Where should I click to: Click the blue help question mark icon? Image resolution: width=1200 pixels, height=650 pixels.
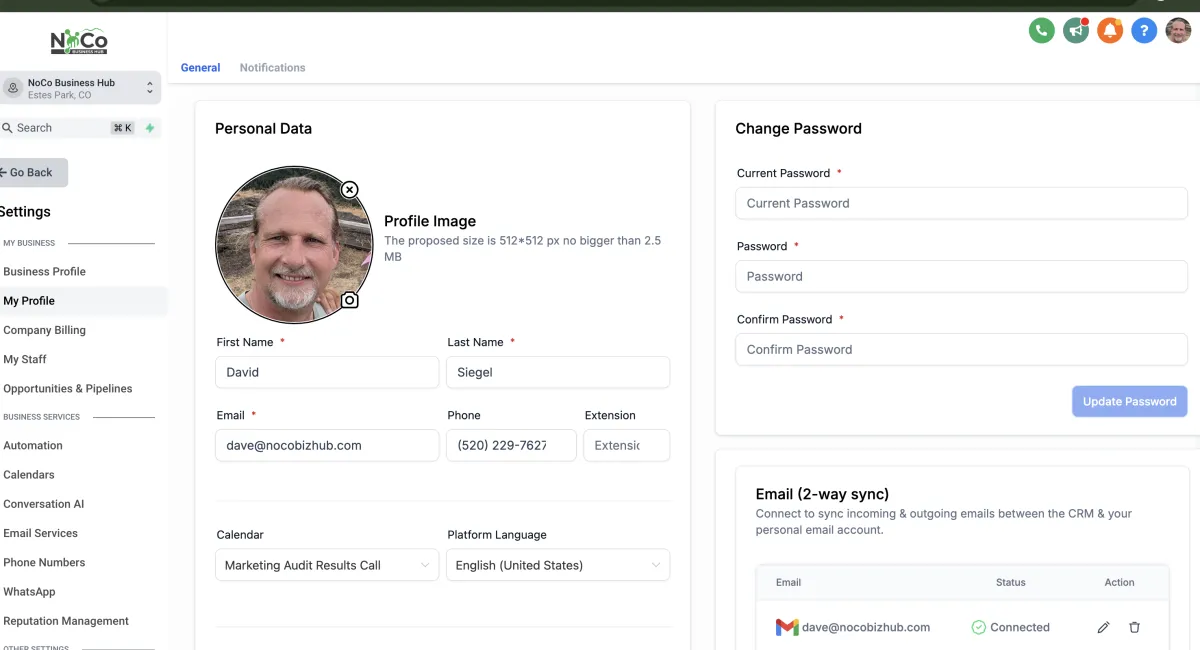1144,30
